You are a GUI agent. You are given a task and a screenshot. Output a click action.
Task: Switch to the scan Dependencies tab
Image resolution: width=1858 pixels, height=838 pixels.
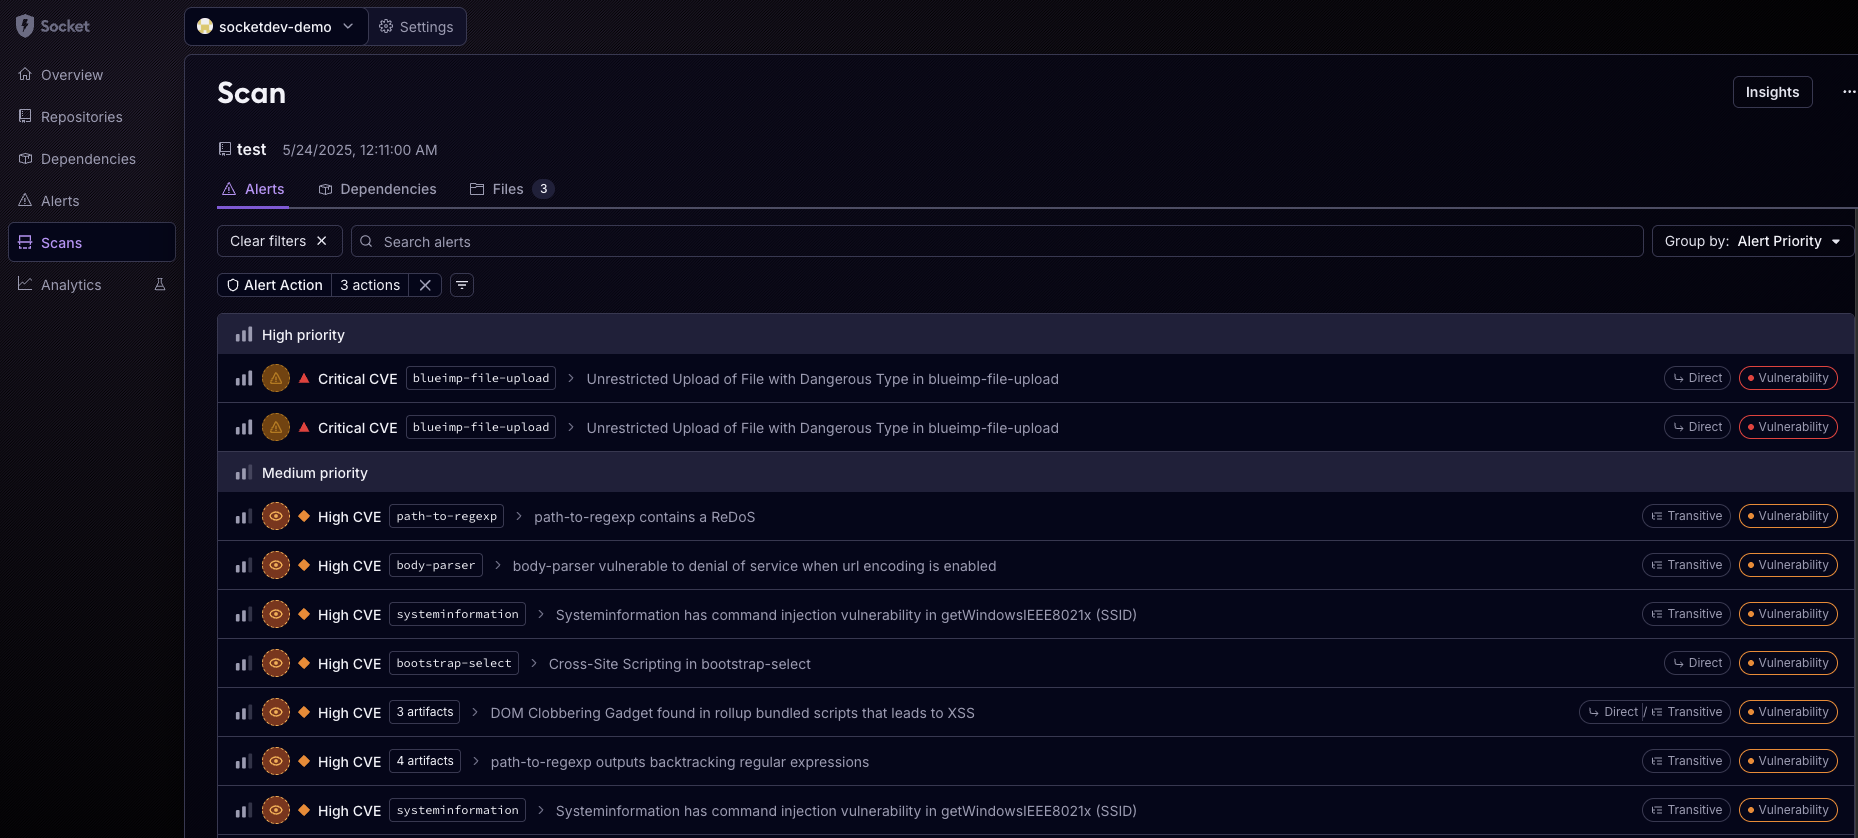377,189
